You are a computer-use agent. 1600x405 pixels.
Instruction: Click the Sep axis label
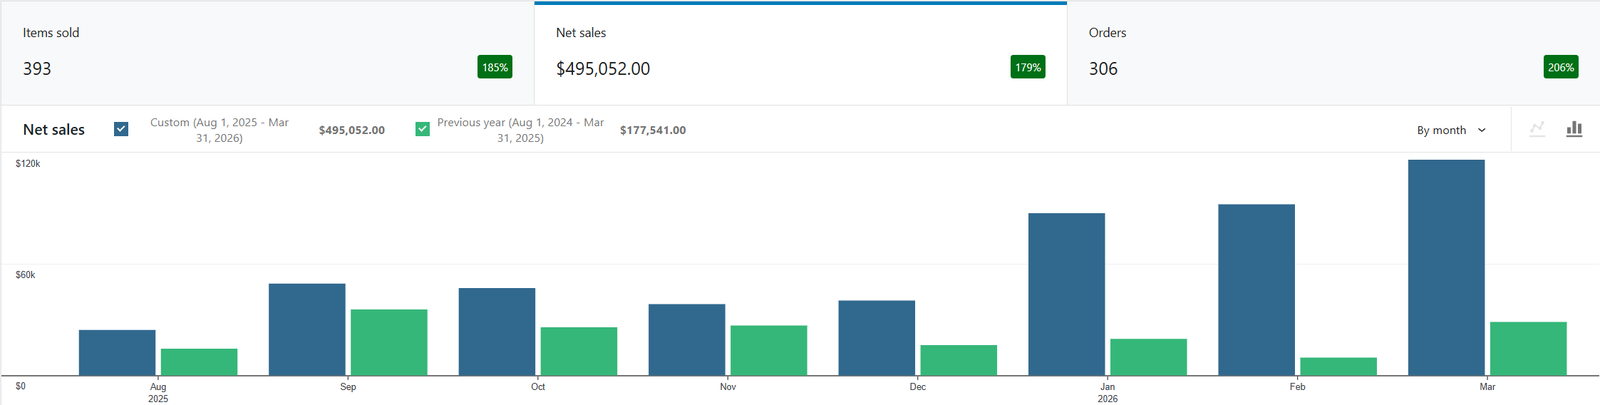pos(348,387)
